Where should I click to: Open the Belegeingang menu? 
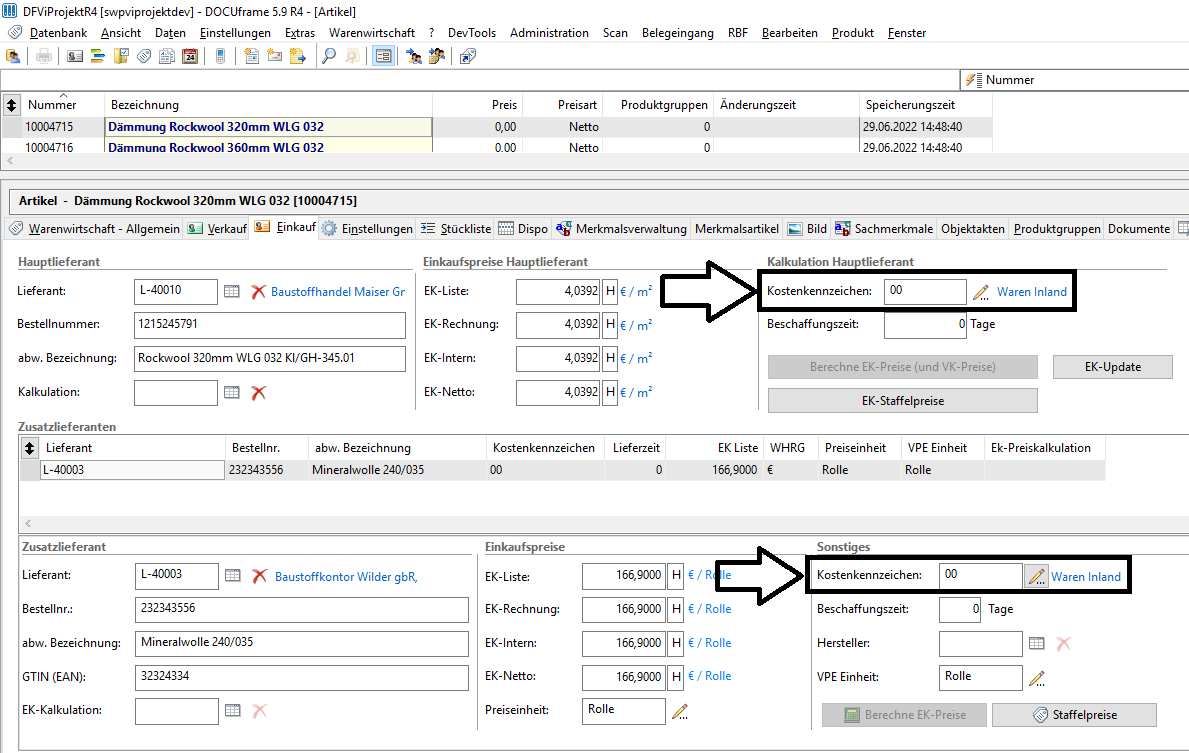click(x=677, y=33)
